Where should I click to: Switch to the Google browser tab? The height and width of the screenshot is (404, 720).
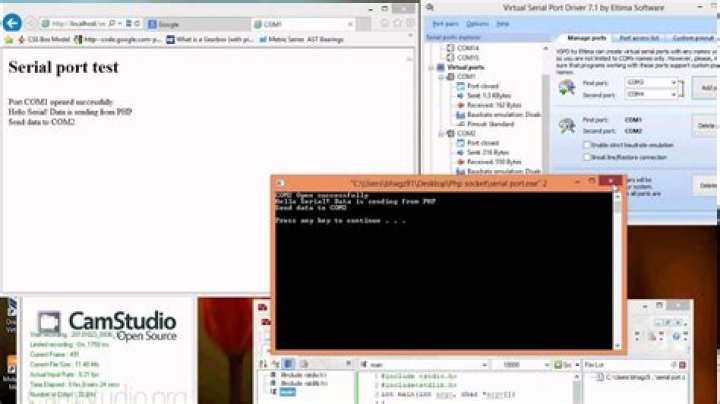[x=197, y=24]
